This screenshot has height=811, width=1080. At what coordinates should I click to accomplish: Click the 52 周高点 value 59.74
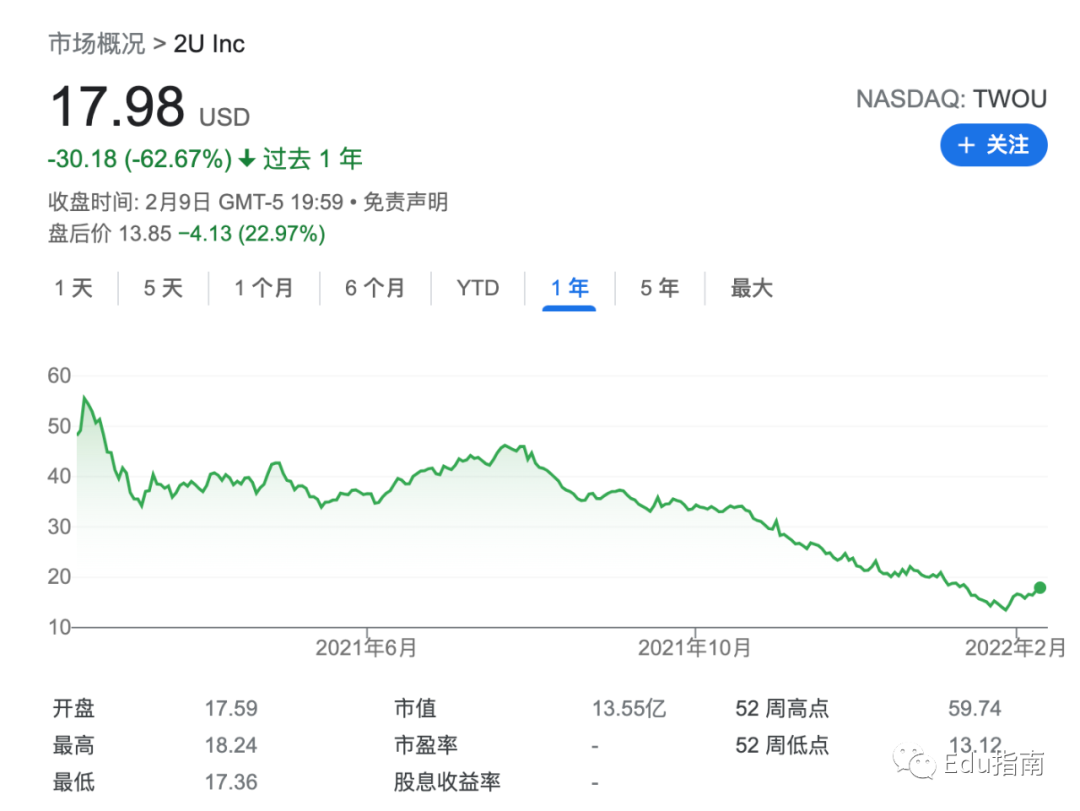(x=975, y=708)
